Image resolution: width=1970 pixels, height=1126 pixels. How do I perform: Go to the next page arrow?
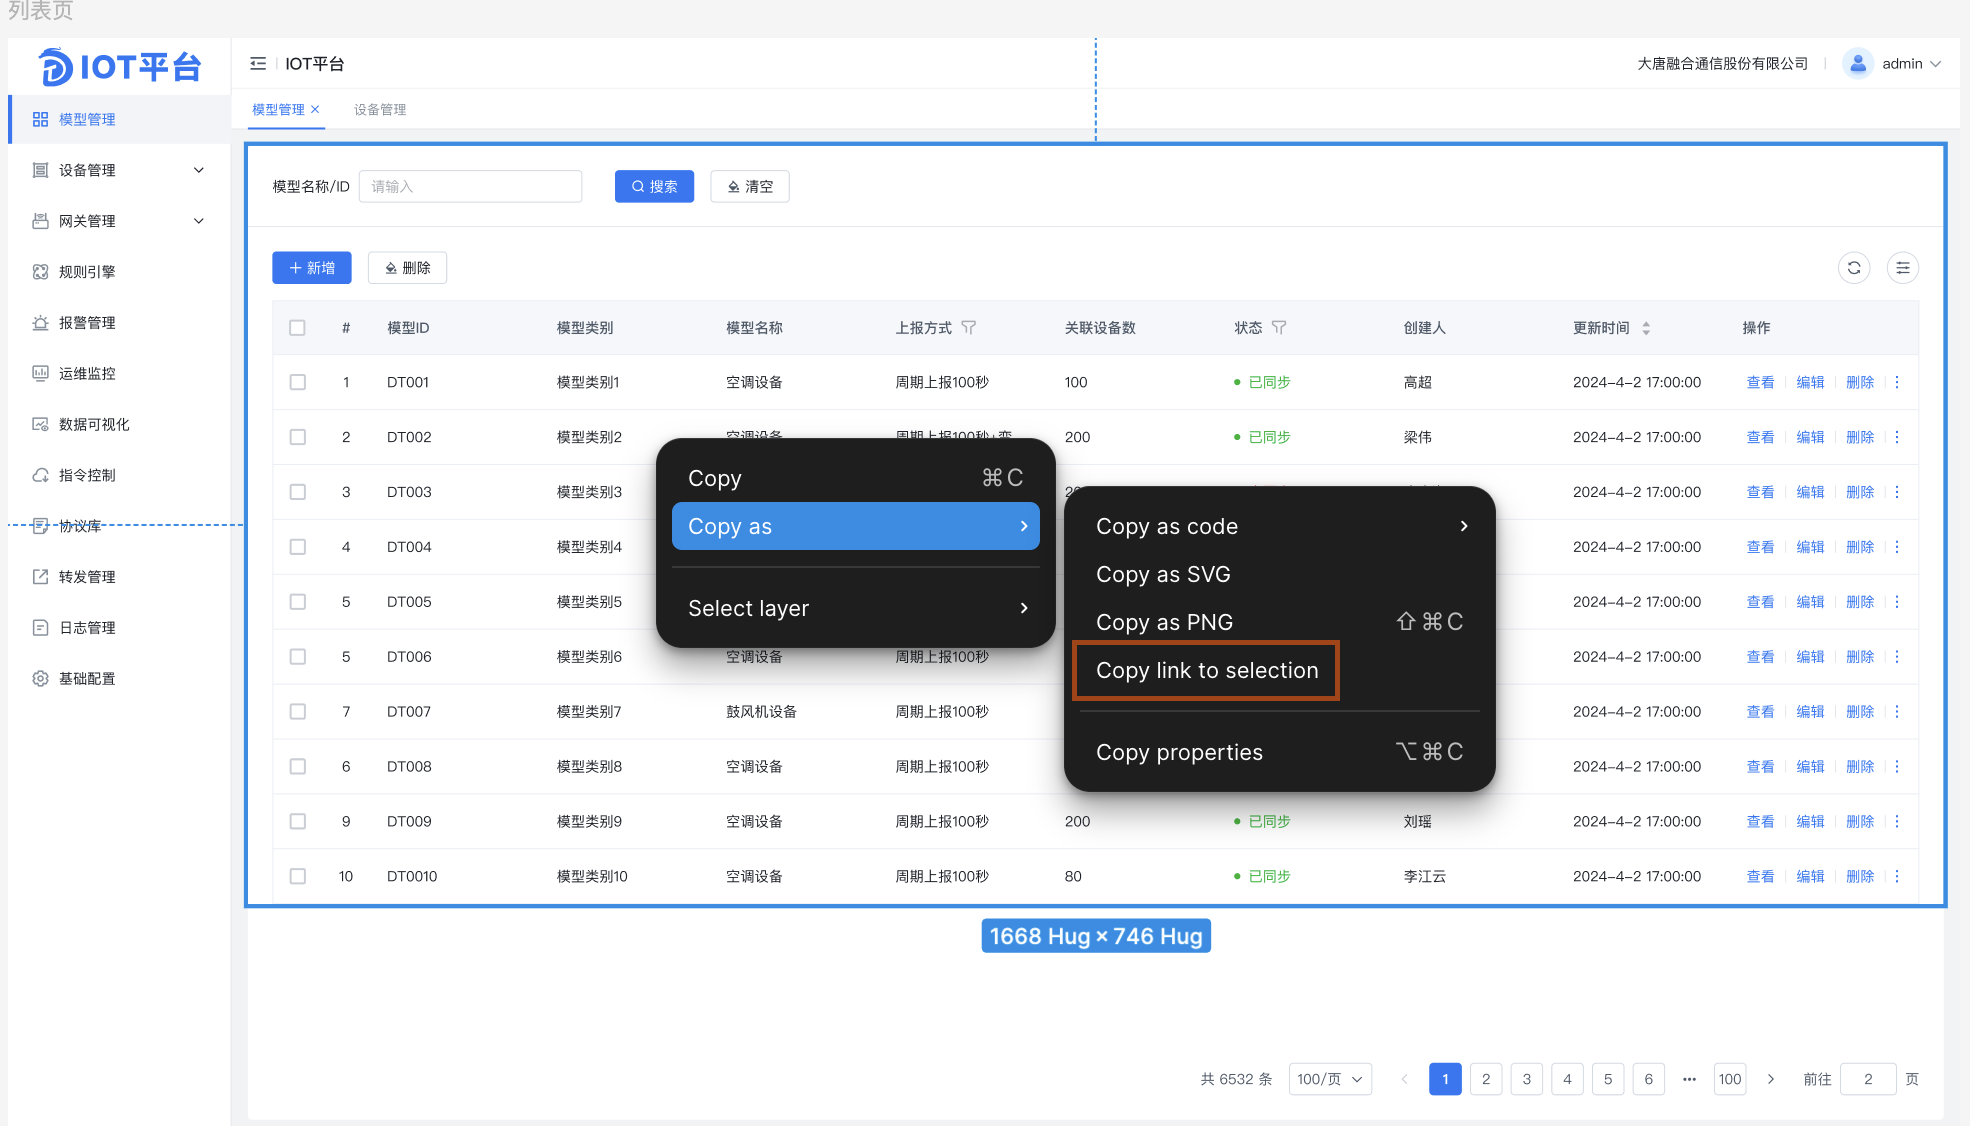(1771, 1080)
